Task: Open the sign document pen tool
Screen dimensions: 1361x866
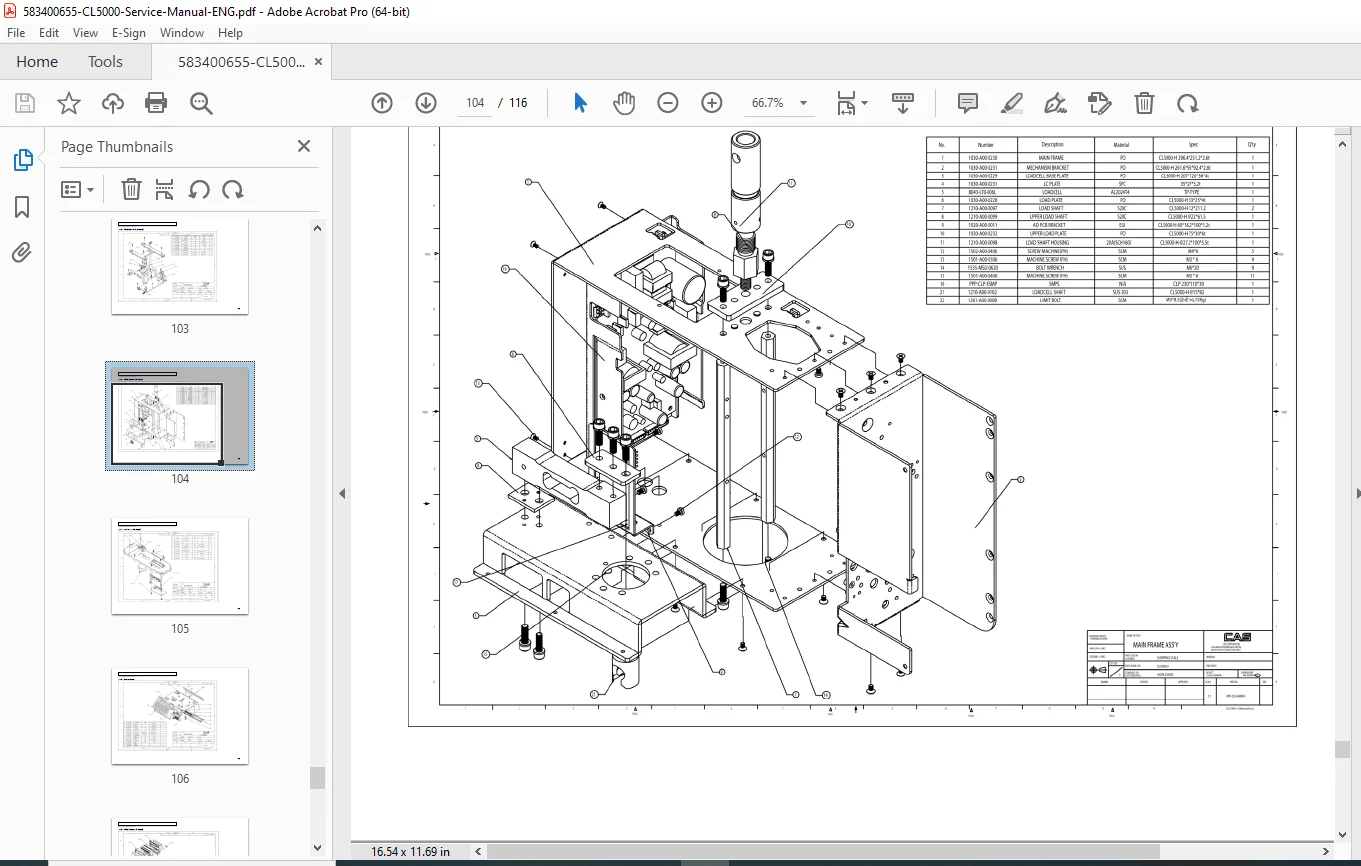Action: tap(1056, 103)
